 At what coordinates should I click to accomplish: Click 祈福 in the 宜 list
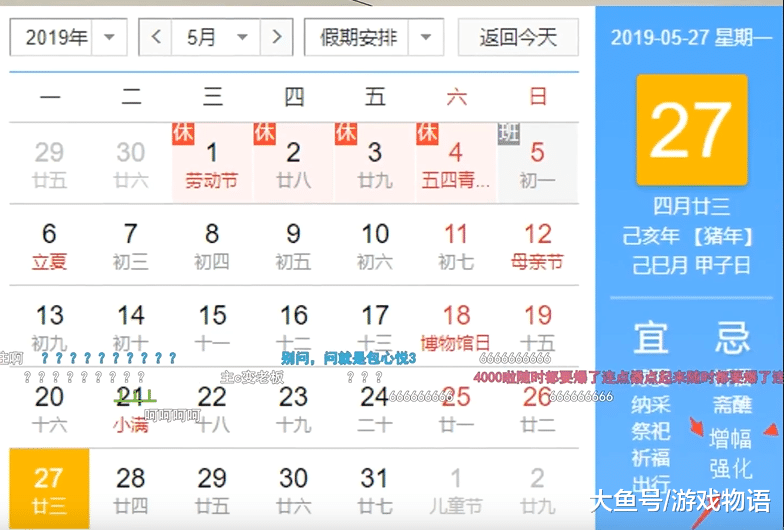tap(650, 458)
